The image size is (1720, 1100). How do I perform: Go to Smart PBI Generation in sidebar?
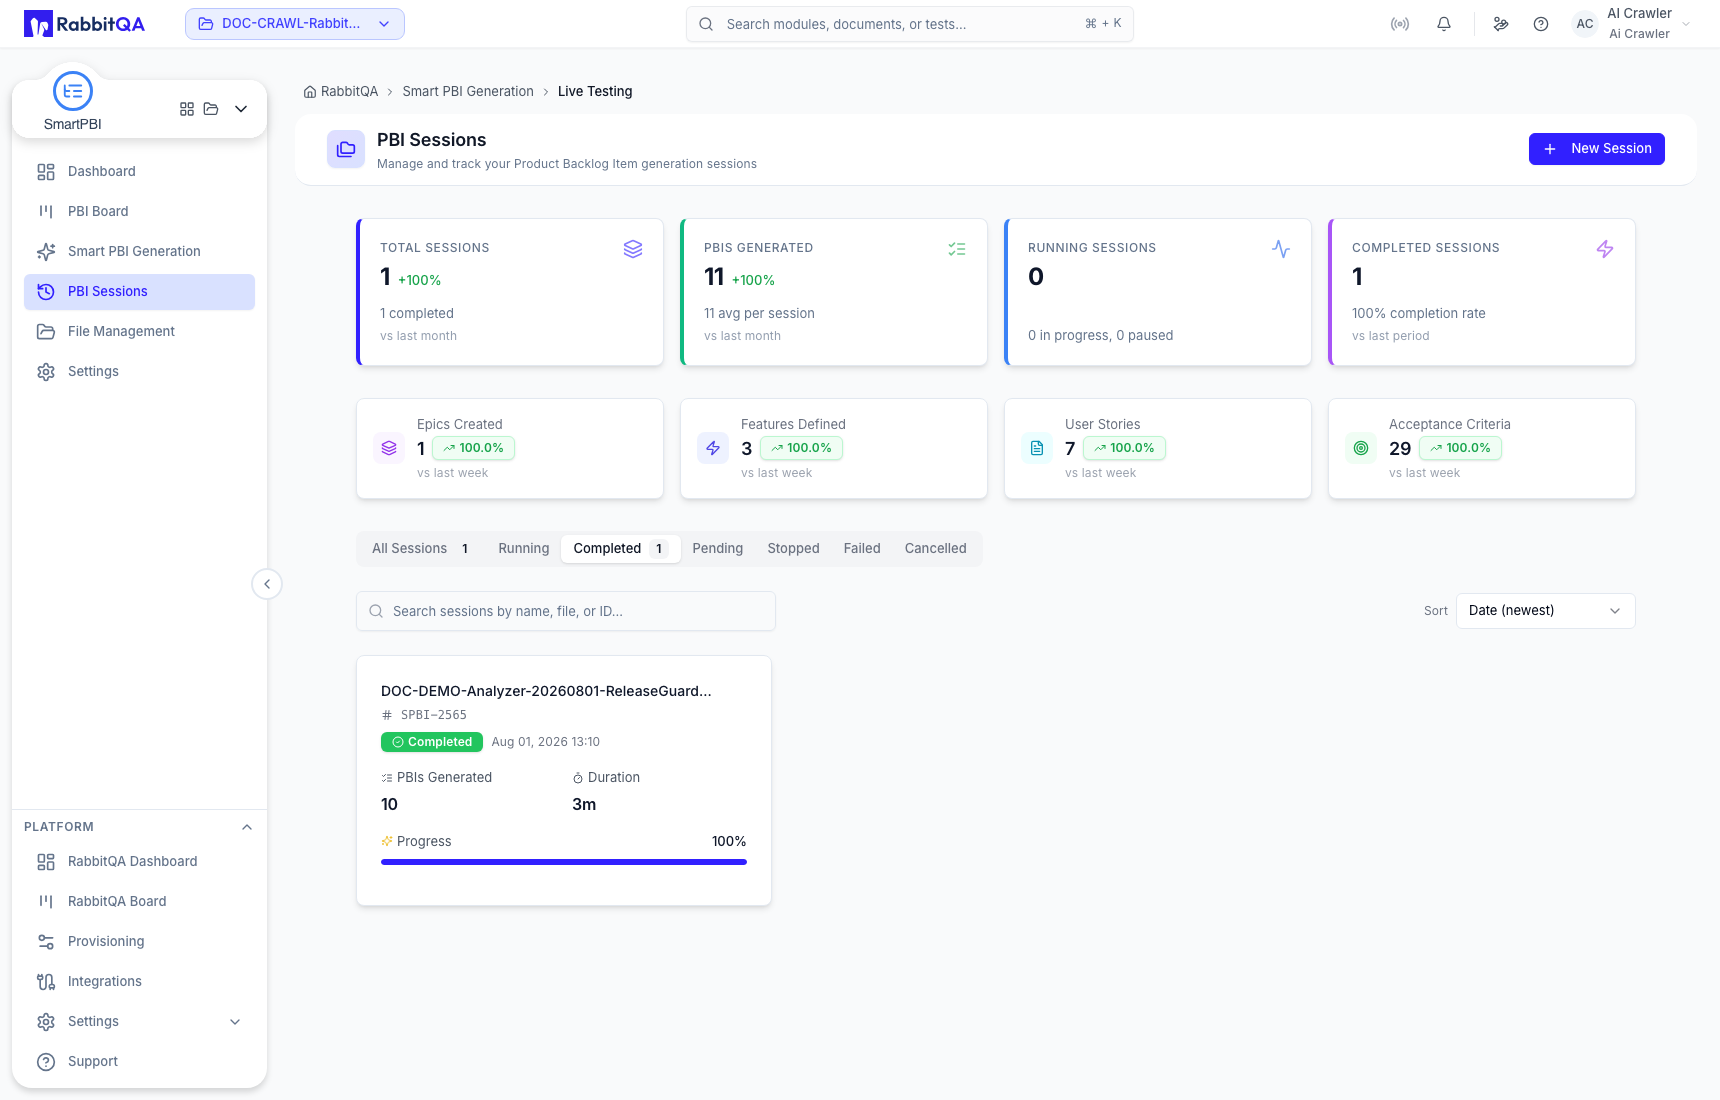coord(140,252)
